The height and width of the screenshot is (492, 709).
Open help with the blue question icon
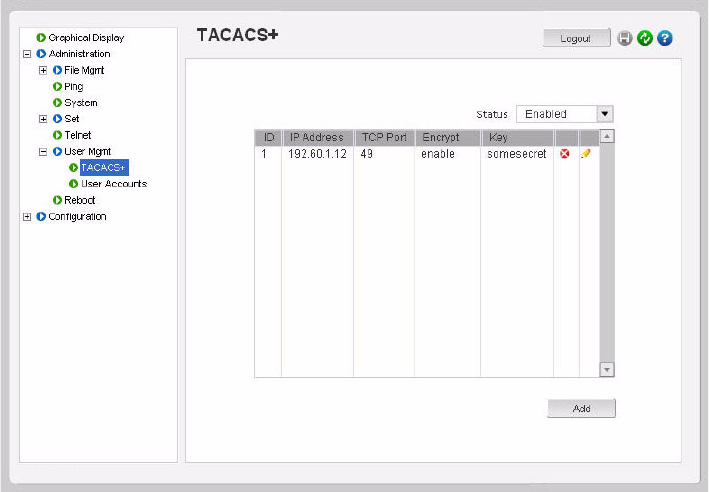tap(665, 38)
